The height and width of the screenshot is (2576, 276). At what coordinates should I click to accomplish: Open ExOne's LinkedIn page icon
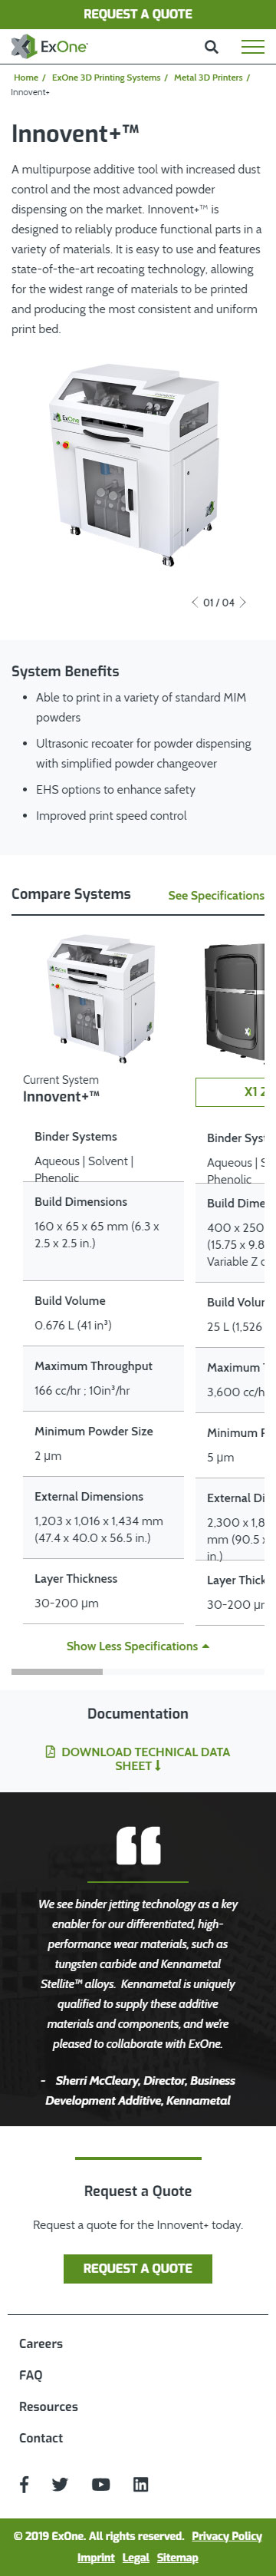[x=141, y=2484]
